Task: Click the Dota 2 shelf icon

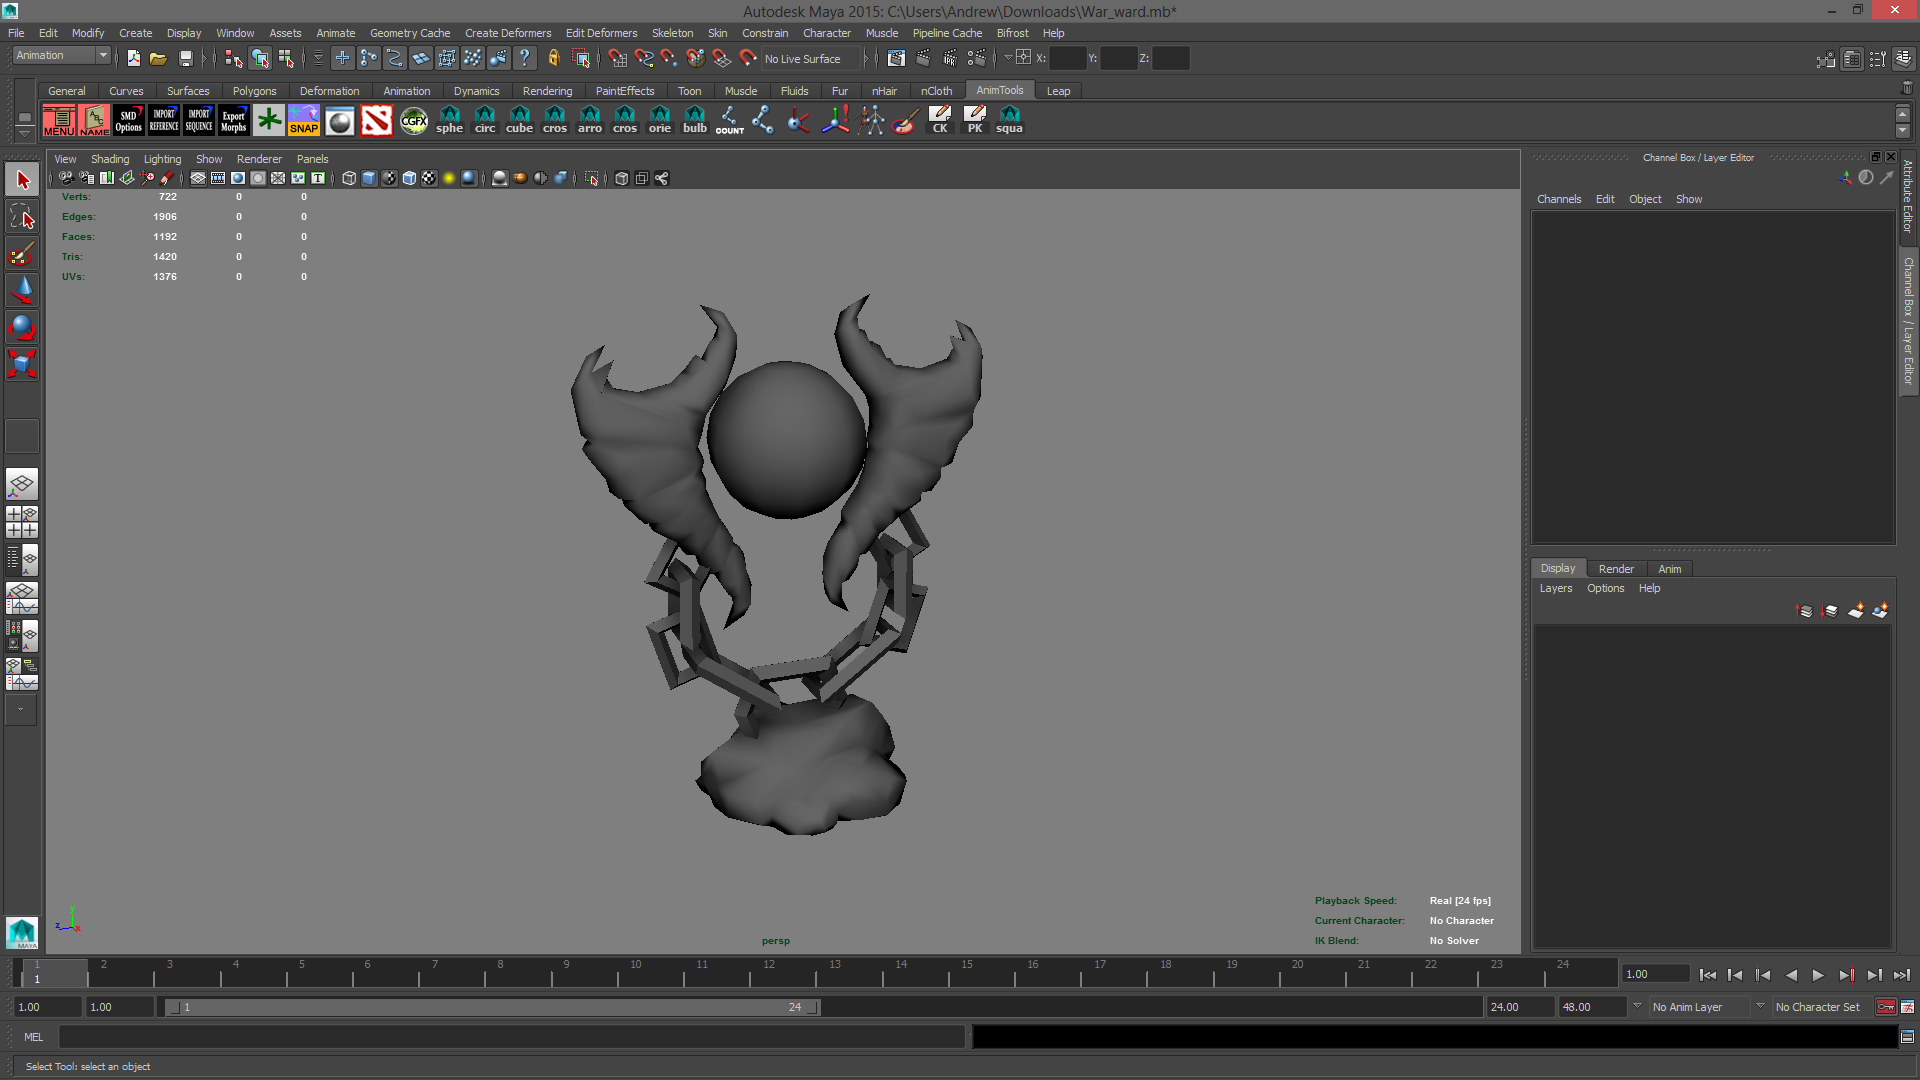Action: click(376, 121)
